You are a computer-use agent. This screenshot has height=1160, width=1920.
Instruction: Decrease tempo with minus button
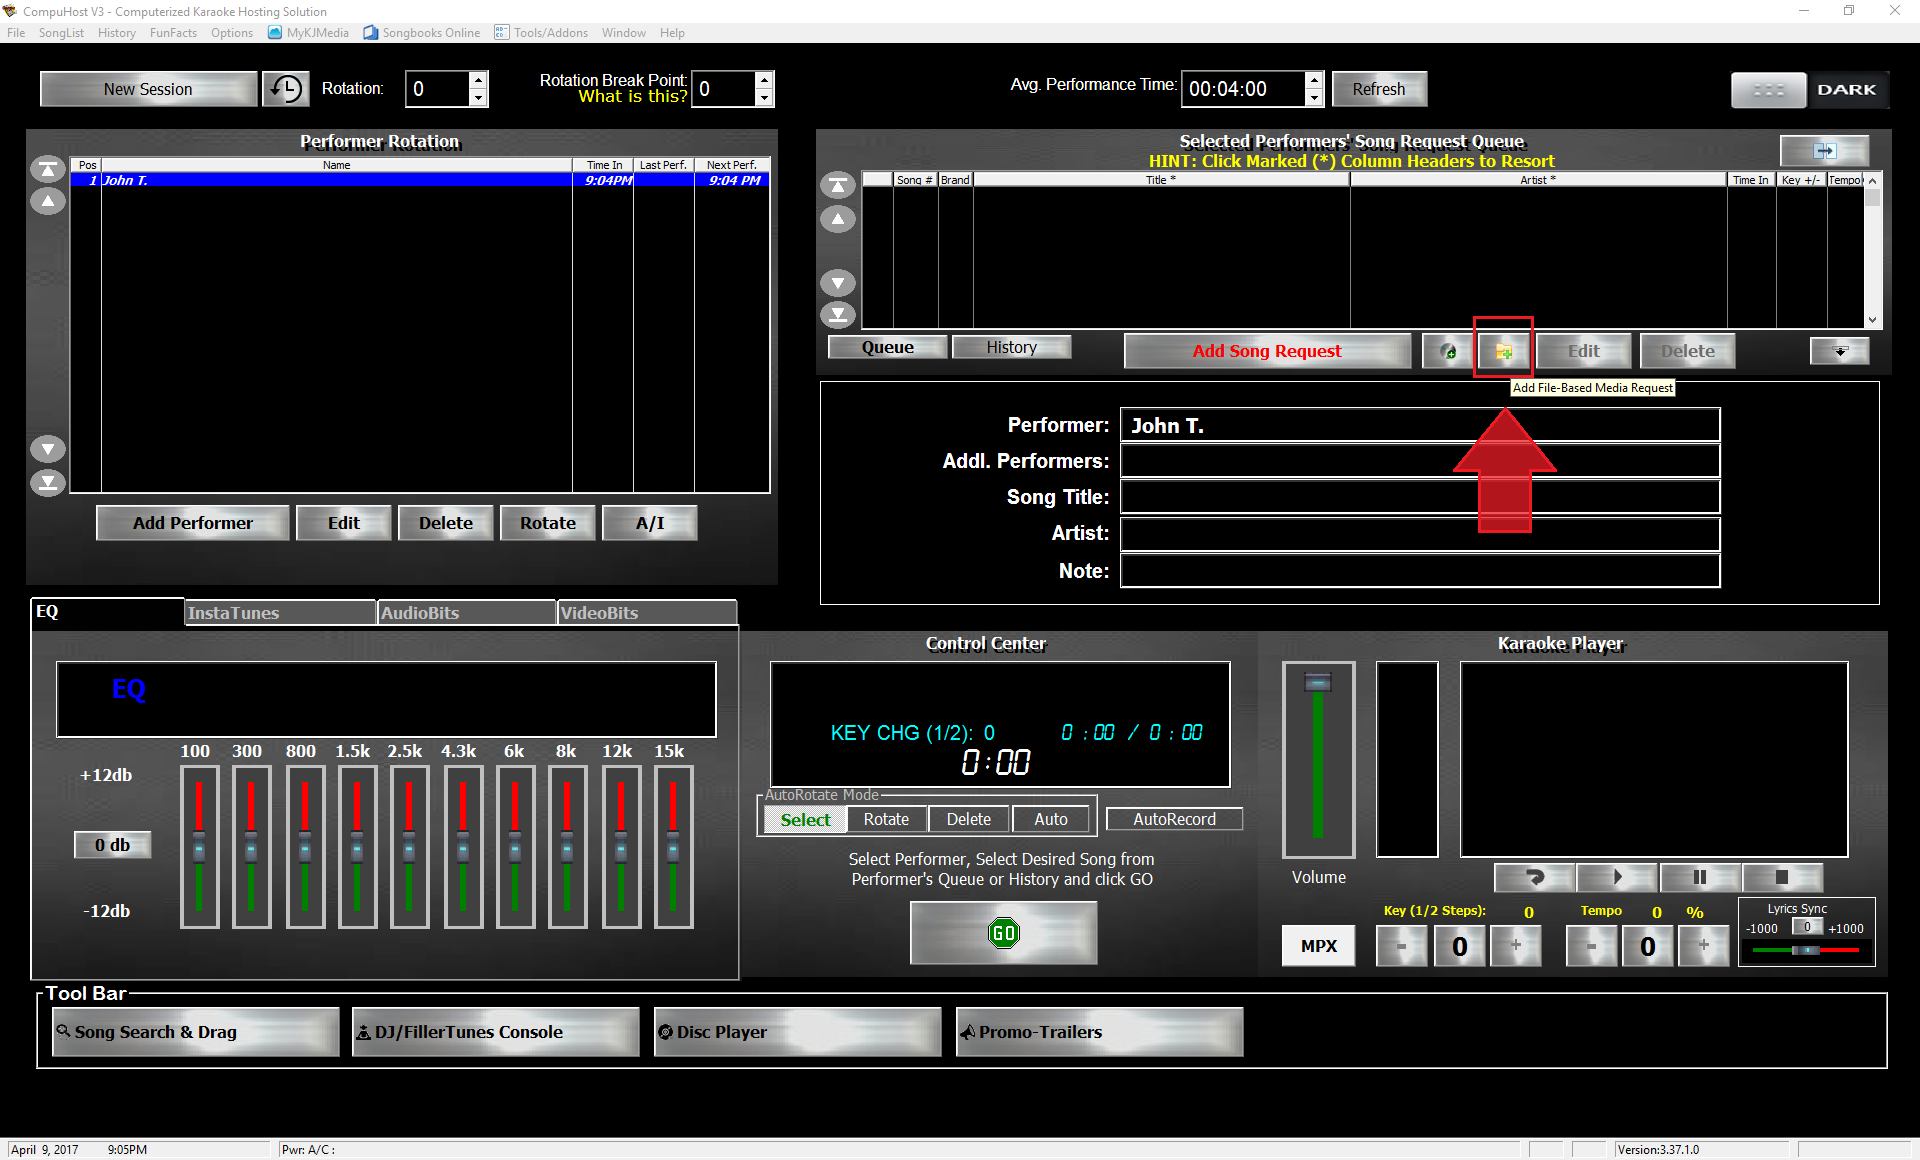coord(1591,946)
